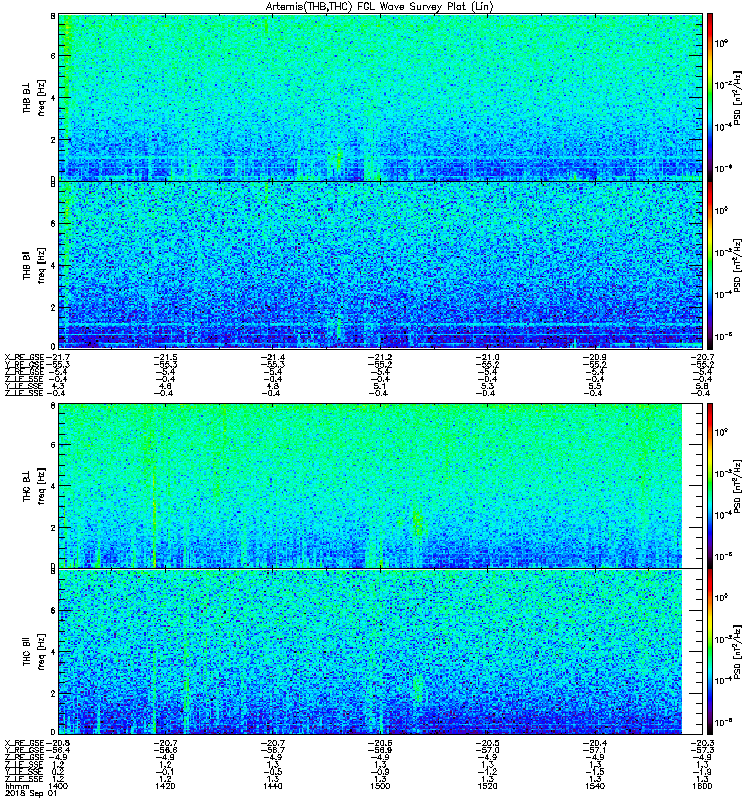Click the 'hhmm' time format label
Screen dimensions: 750x800
(17, 786)
